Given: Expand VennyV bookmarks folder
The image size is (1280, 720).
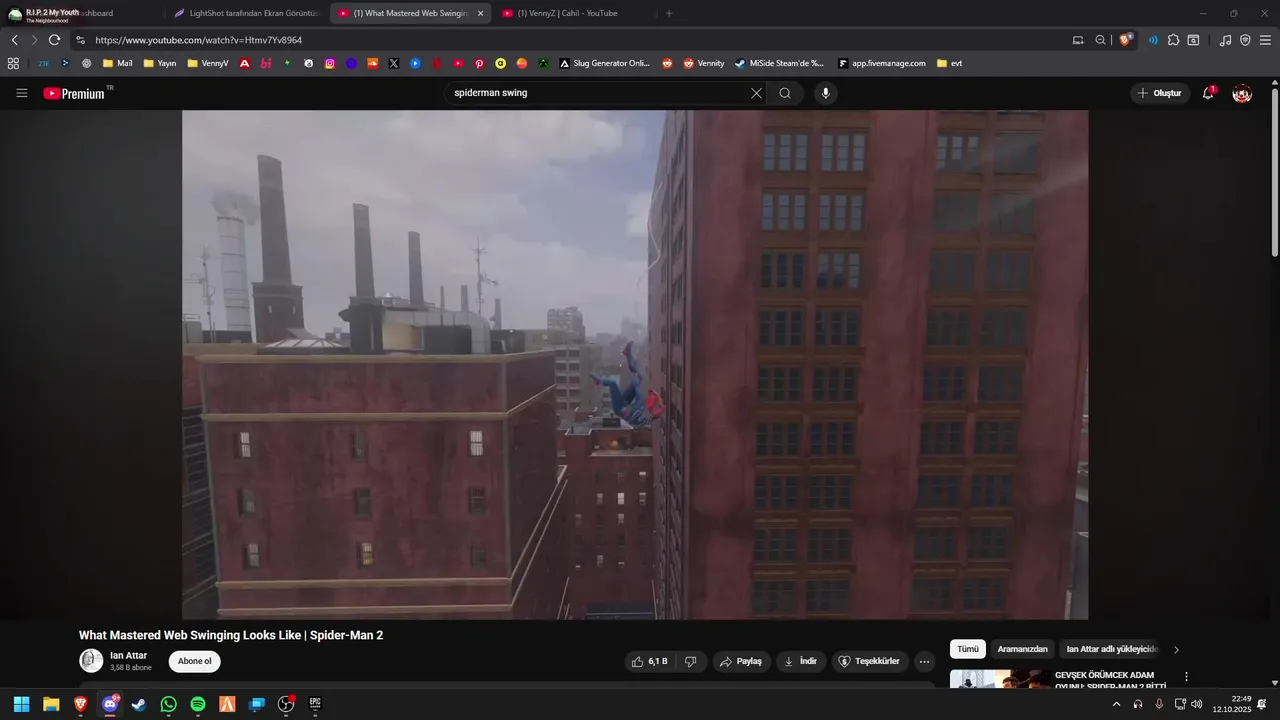Looking at the screenshot, I should 207,63.
